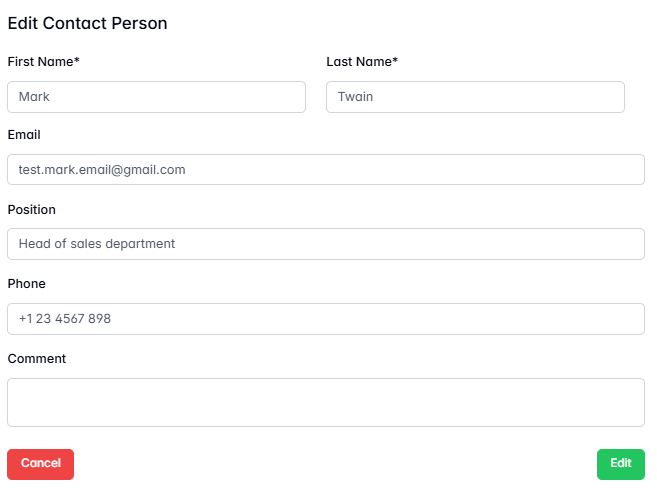657x490 pixels.
Task: Click the asterisk after Last Name
Action: tap(395, 62)
